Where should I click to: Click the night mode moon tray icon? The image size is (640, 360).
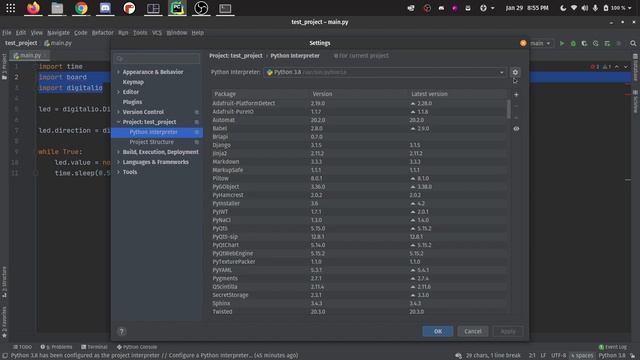point(563,8)
